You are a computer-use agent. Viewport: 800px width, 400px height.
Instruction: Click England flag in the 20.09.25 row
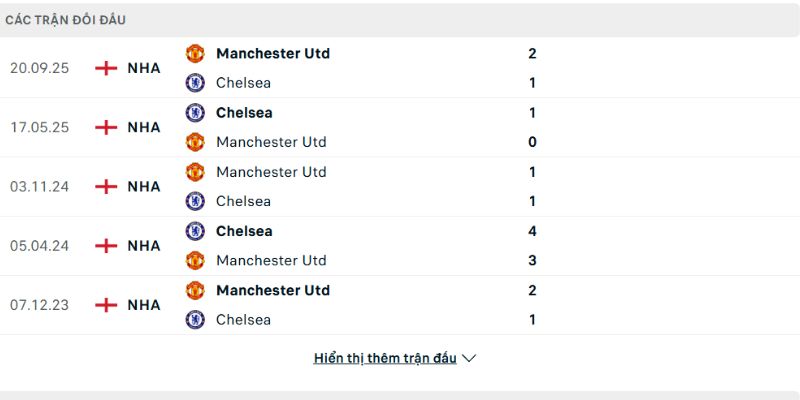(106, 68)
